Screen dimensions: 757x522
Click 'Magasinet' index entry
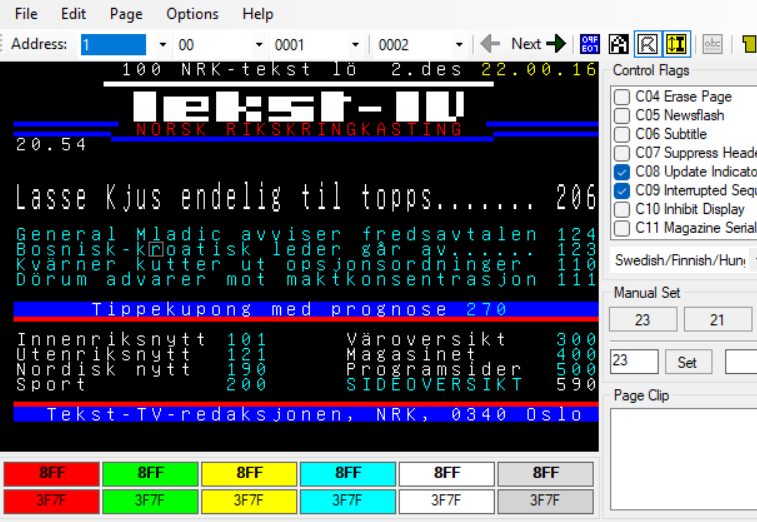pos(411,354)
